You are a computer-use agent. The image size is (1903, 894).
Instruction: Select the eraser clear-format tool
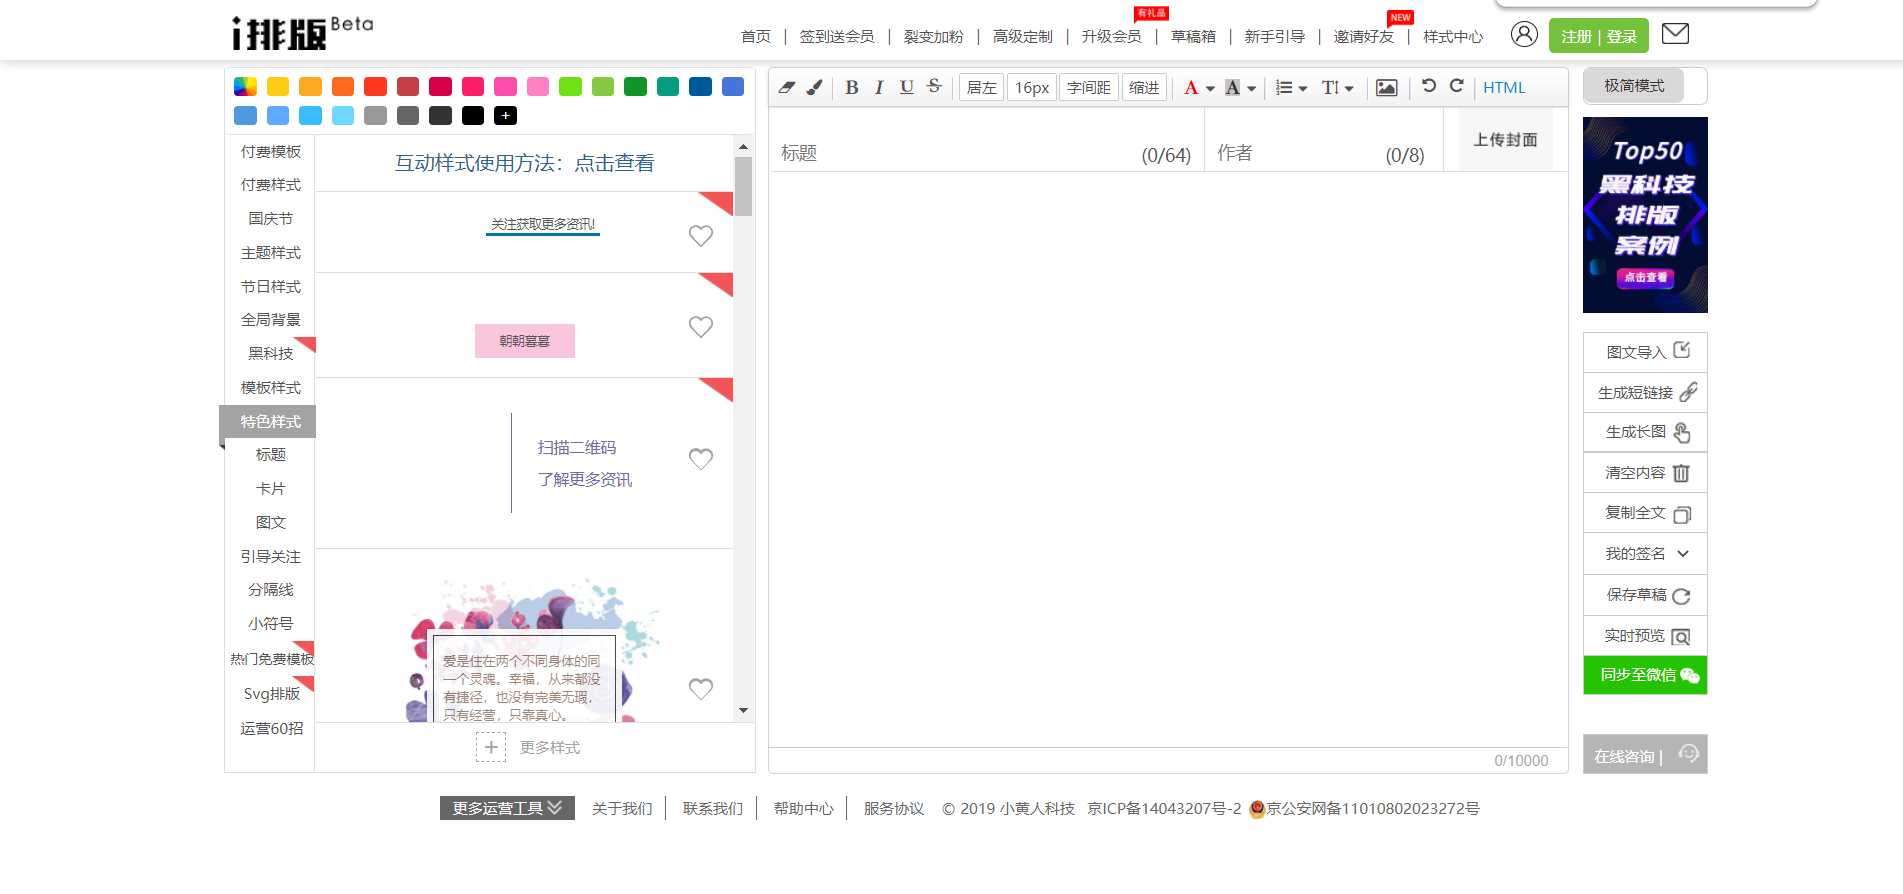coord(787,88)
